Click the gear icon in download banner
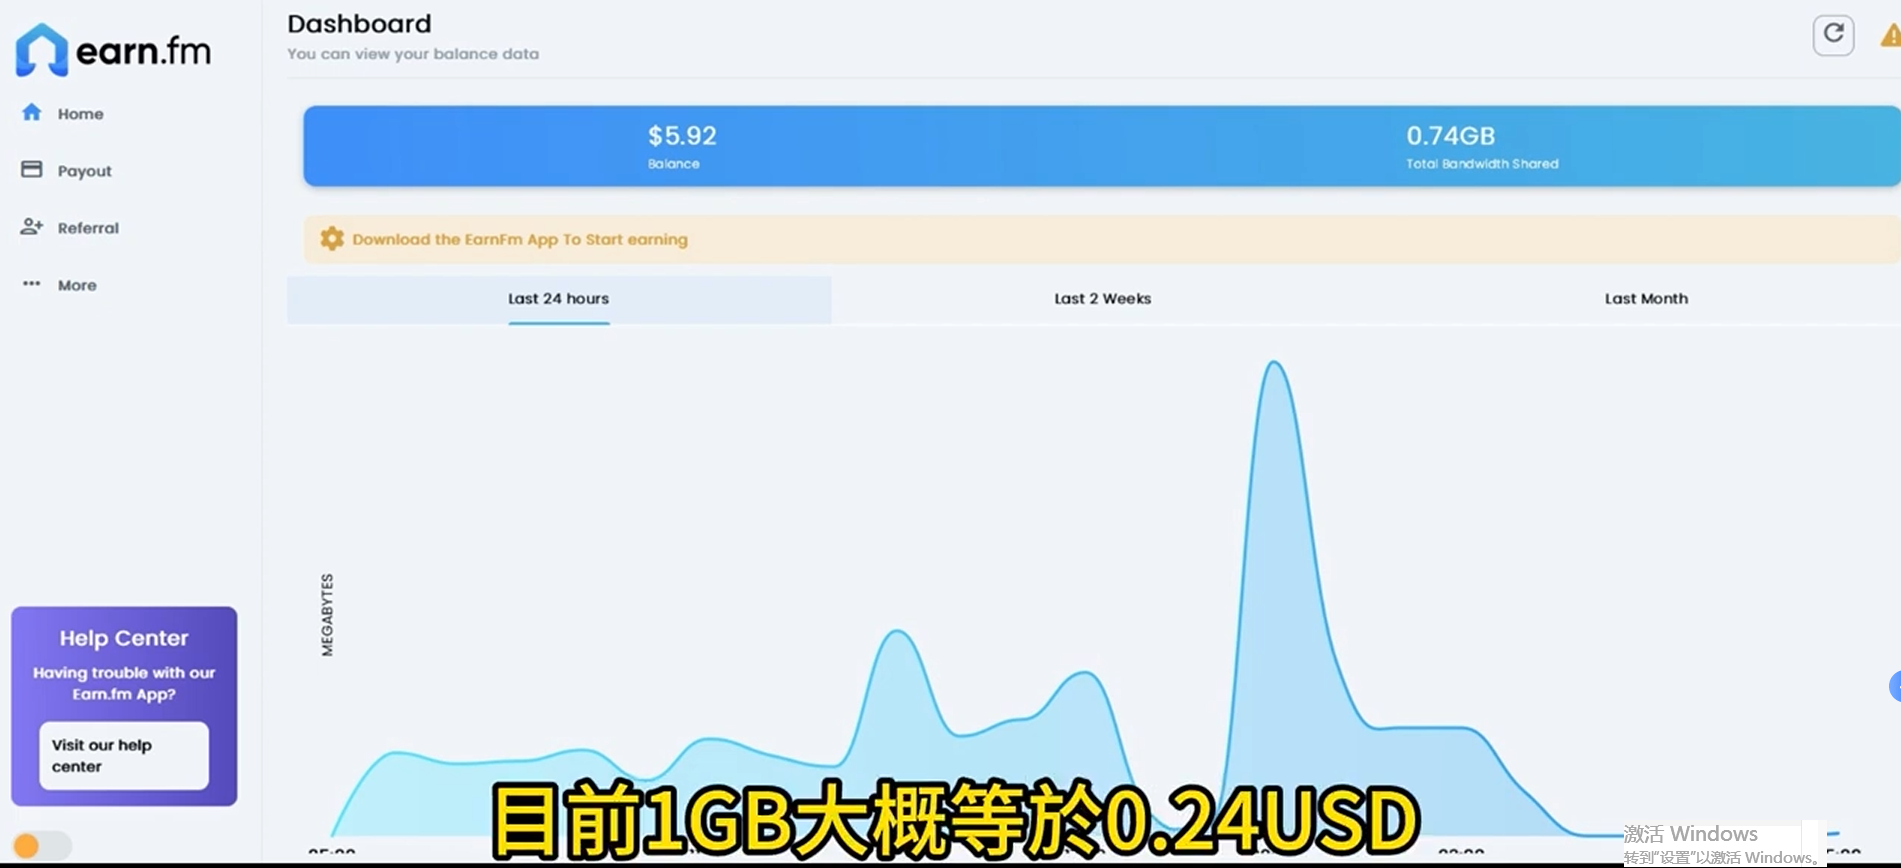 pyautogui.click(x=332, y=239)
